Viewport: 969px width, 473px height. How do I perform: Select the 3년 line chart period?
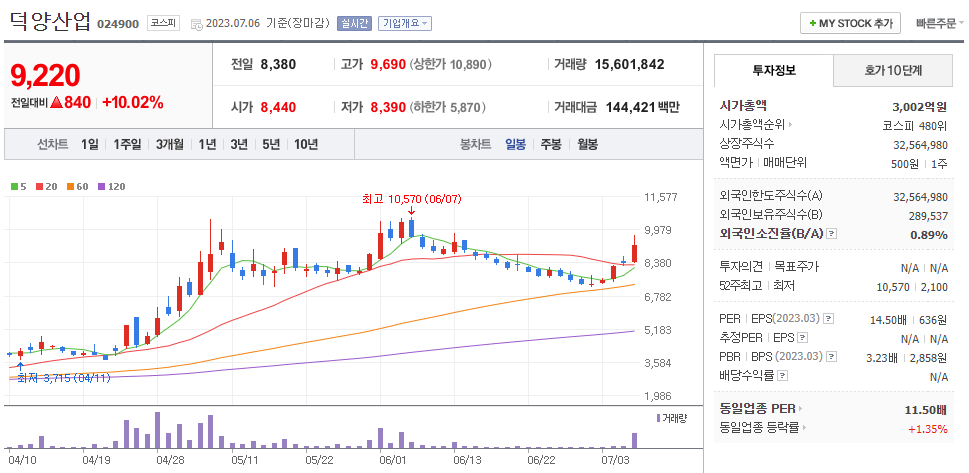coord(239,145)
